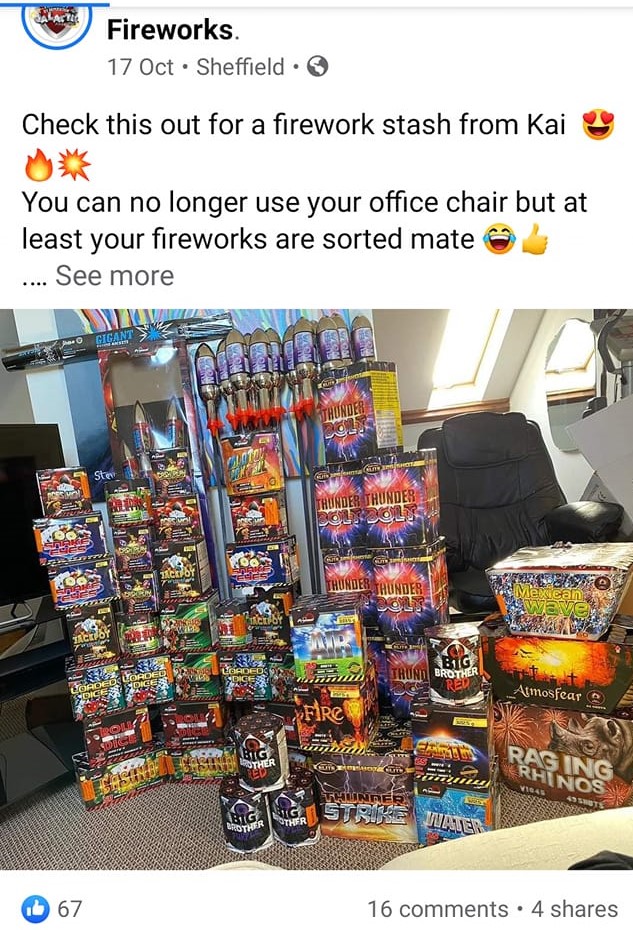Open the "Fireworks." page name
Image resolution: width=633 pixels, height=930 pixels.
click(x=173, y=30)
